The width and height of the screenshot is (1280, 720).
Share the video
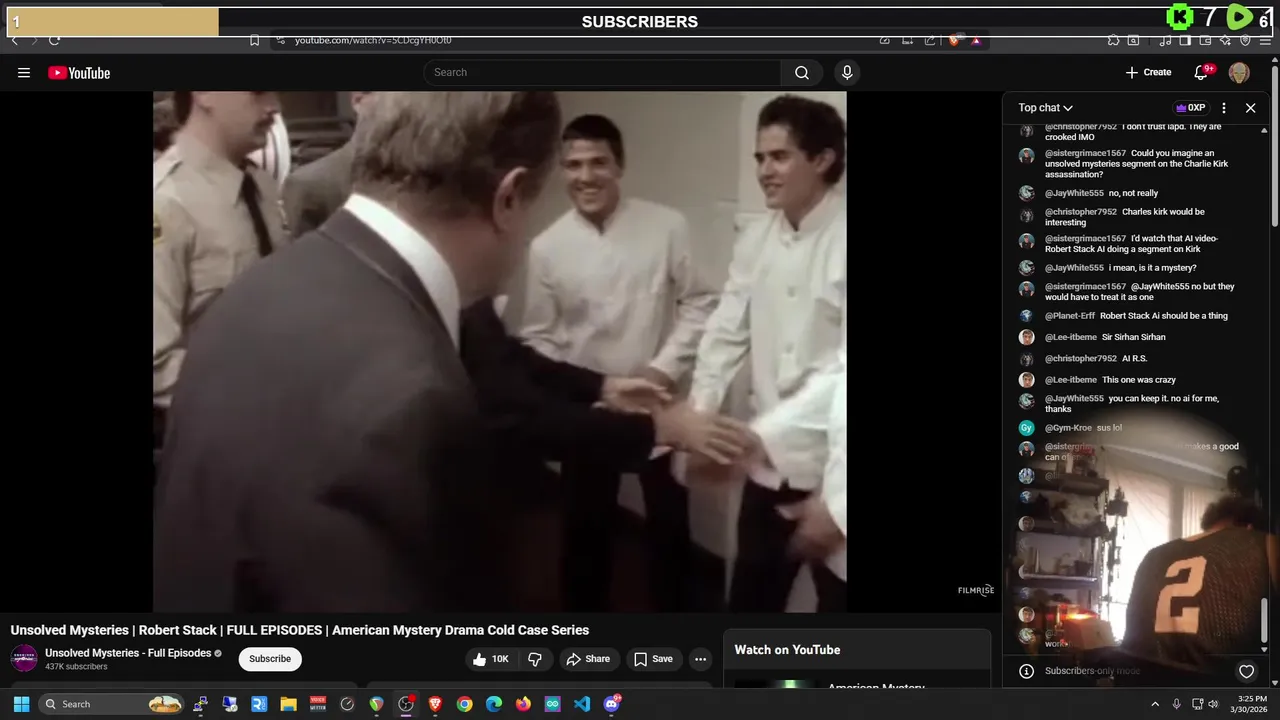click(x=588, y=659)
